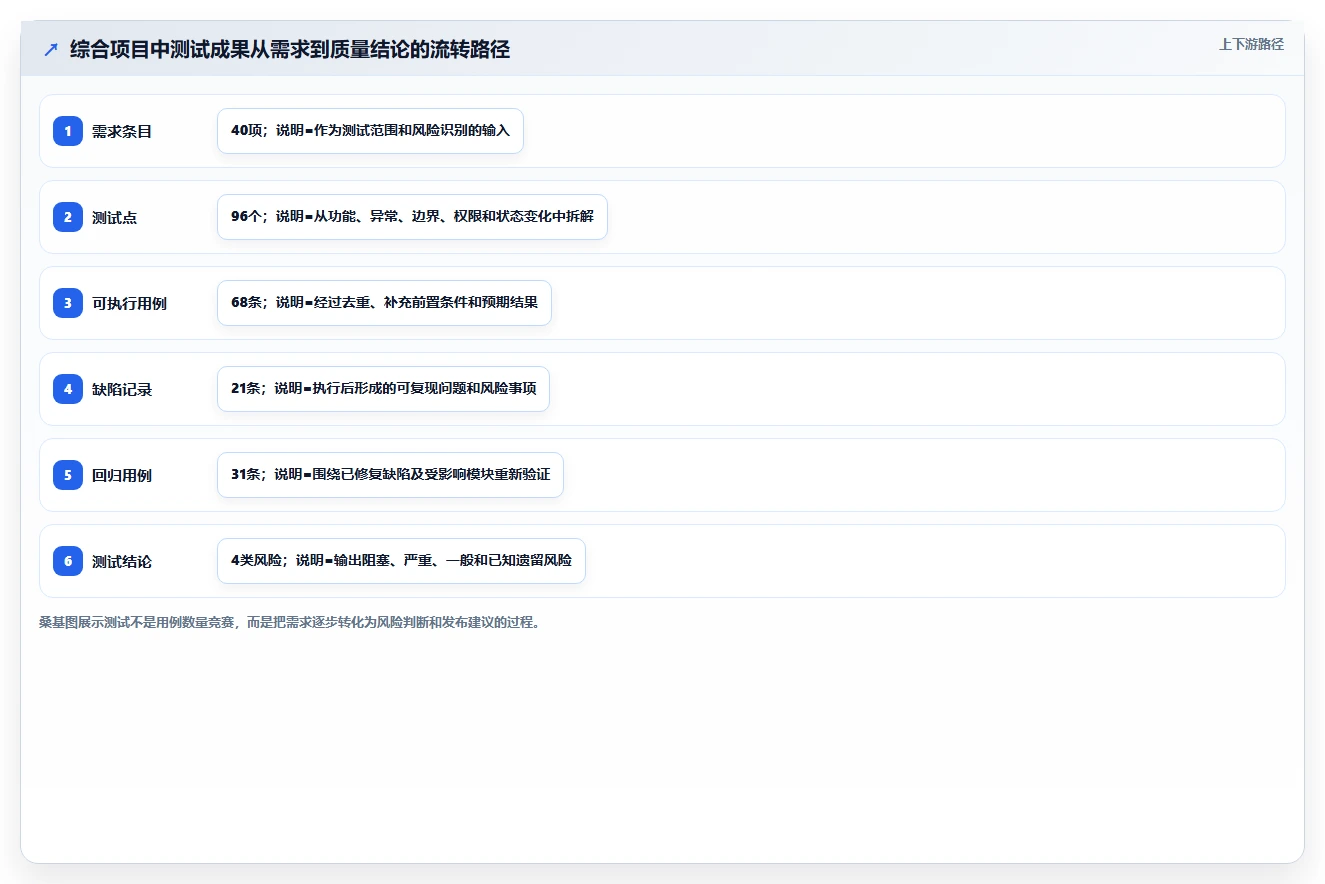
Task: Click the 4类风险 description chip
Action: coord(401,561)
